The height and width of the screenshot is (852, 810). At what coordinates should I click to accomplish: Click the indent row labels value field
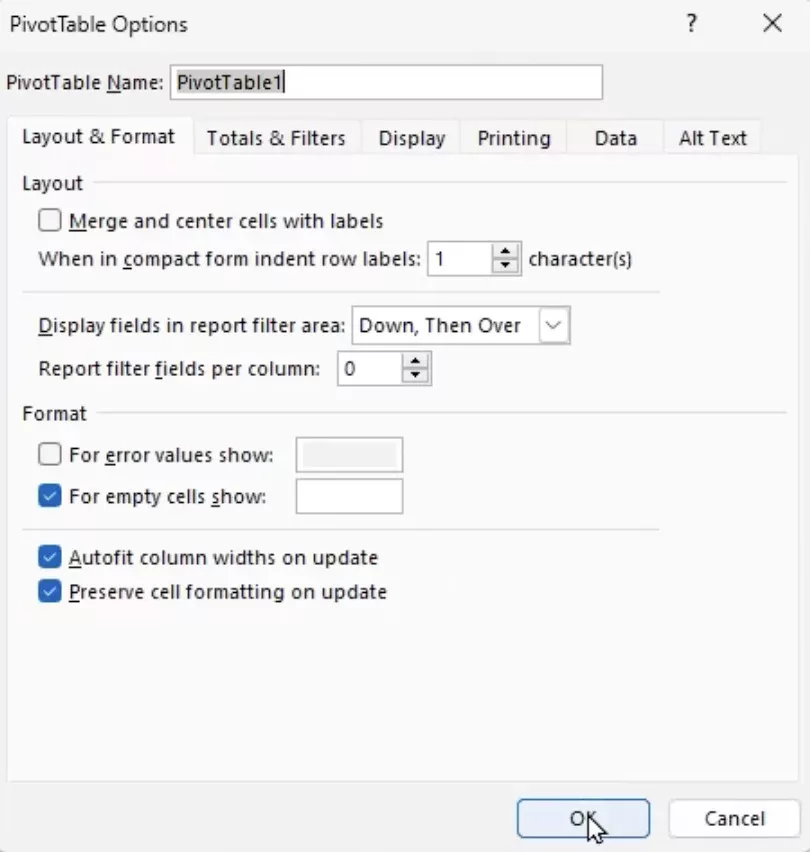coord(460,259)
